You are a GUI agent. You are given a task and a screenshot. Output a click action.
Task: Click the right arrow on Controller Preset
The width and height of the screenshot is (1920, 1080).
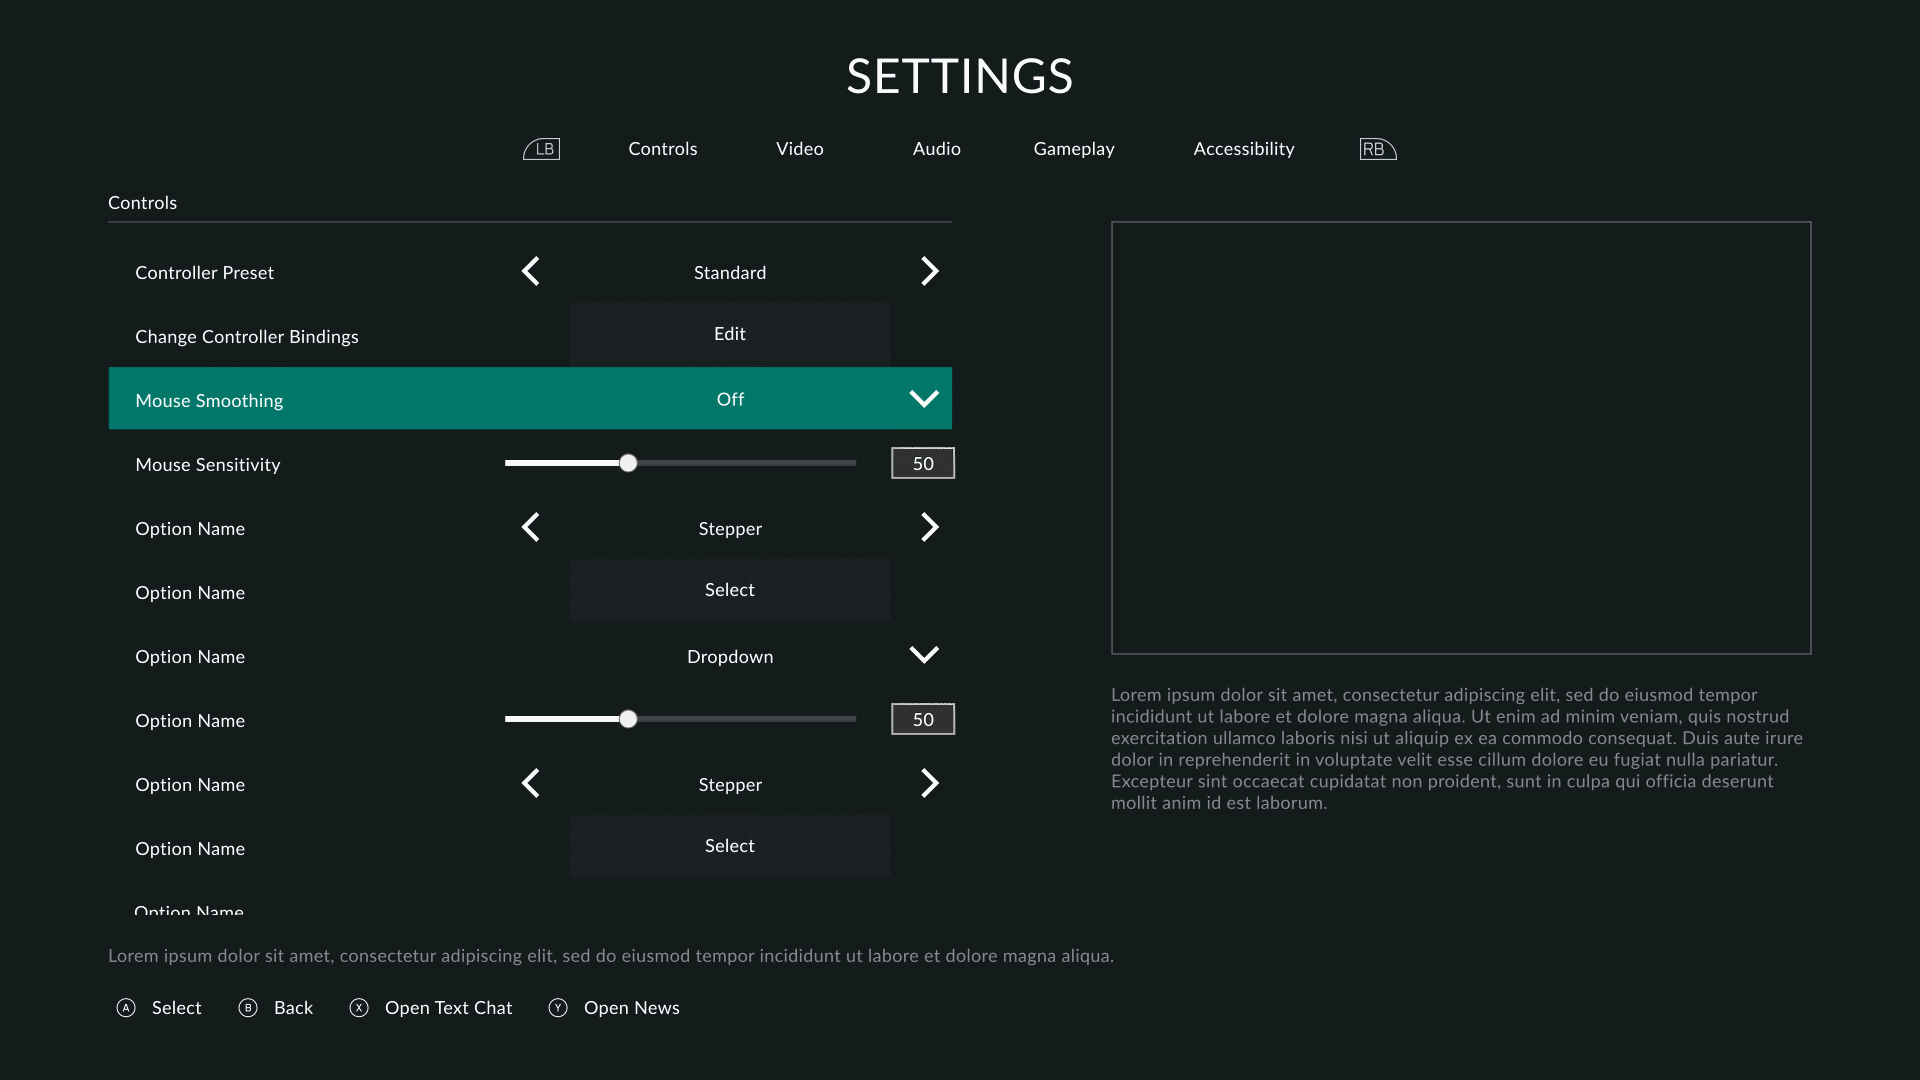pos(930,271)
